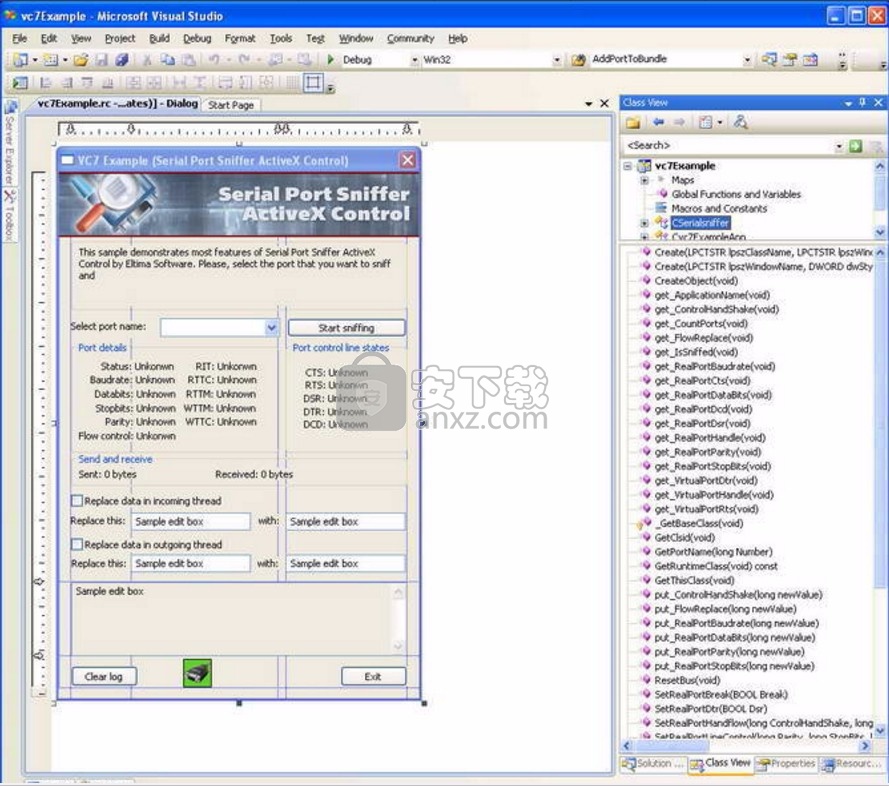Select the ResetBus(void) member

(x=687, y=681)
